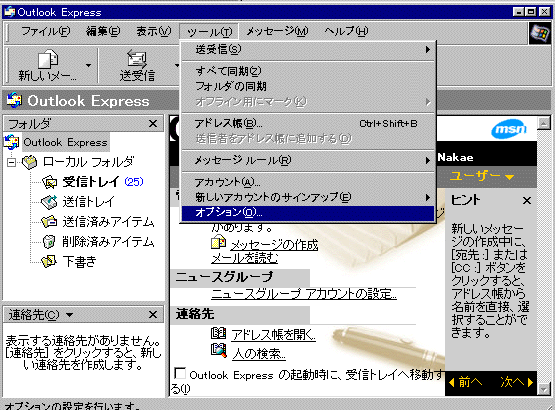Image resolution: width=555 pixels, height=410 pixels.
Task: Open the メッセージ(M) menu
Action: point(277,32)
